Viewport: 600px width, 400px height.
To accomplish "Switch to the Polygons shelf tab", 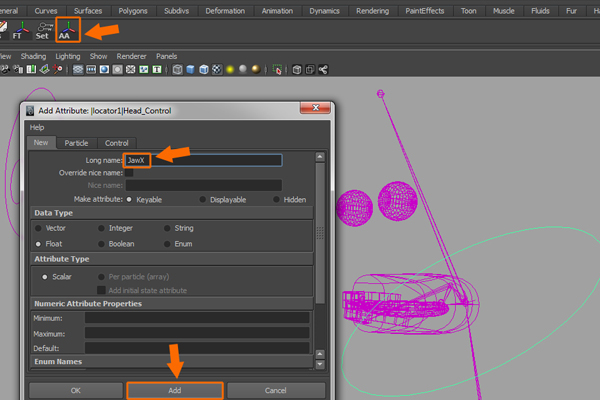I will point(133,11).
